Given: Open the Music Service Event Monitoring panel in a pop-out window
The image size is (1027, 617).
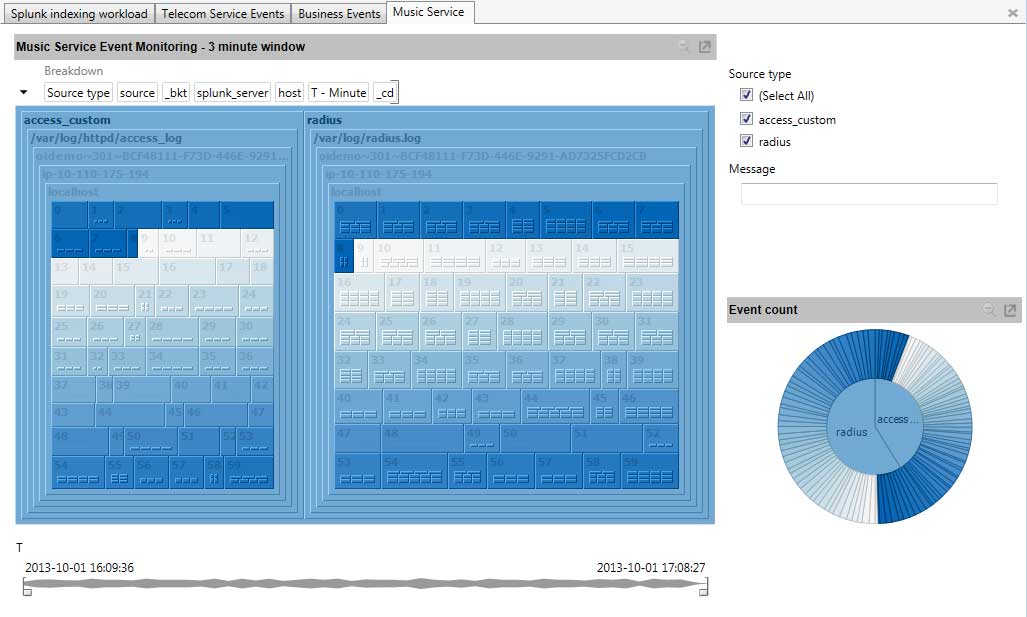Looking at the screenshot, I should coord(705,47).
